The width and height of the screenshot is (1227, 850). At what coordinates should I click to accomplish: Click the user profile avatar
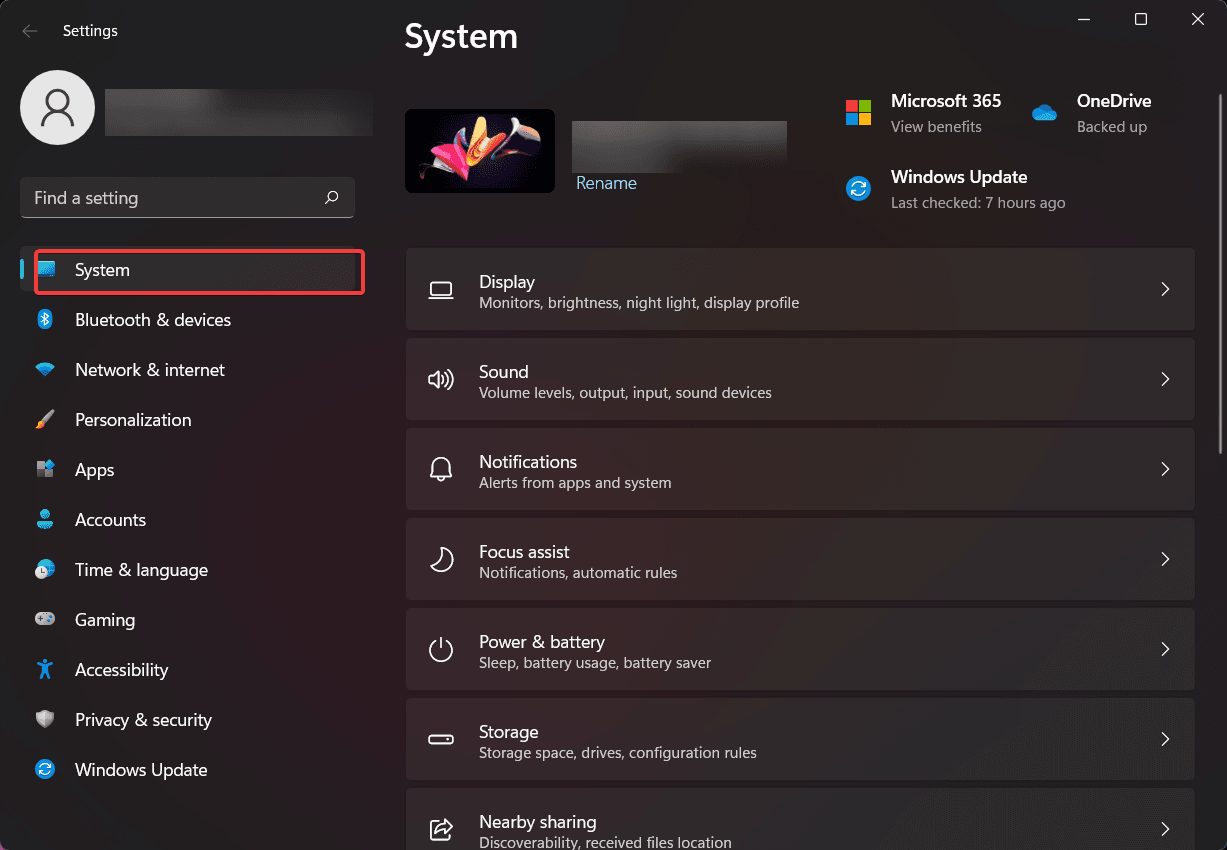click(58, 107)
